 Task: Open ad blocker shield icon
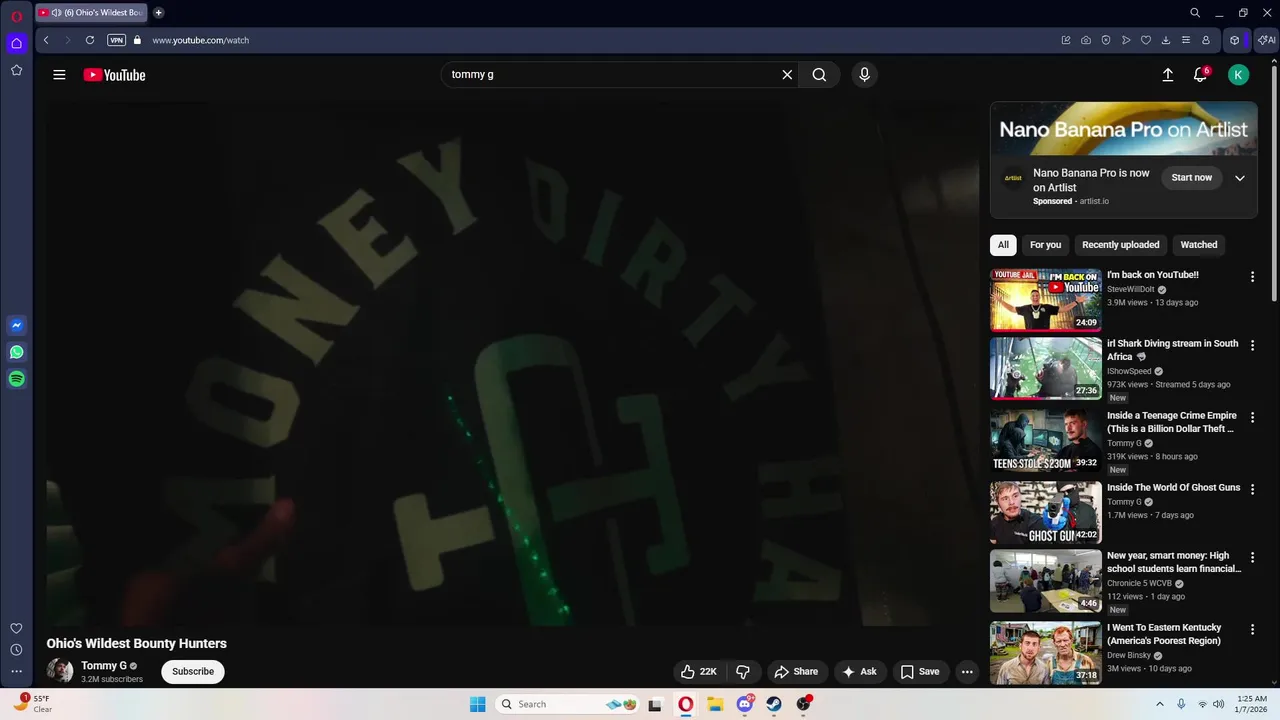(1106, 40)
